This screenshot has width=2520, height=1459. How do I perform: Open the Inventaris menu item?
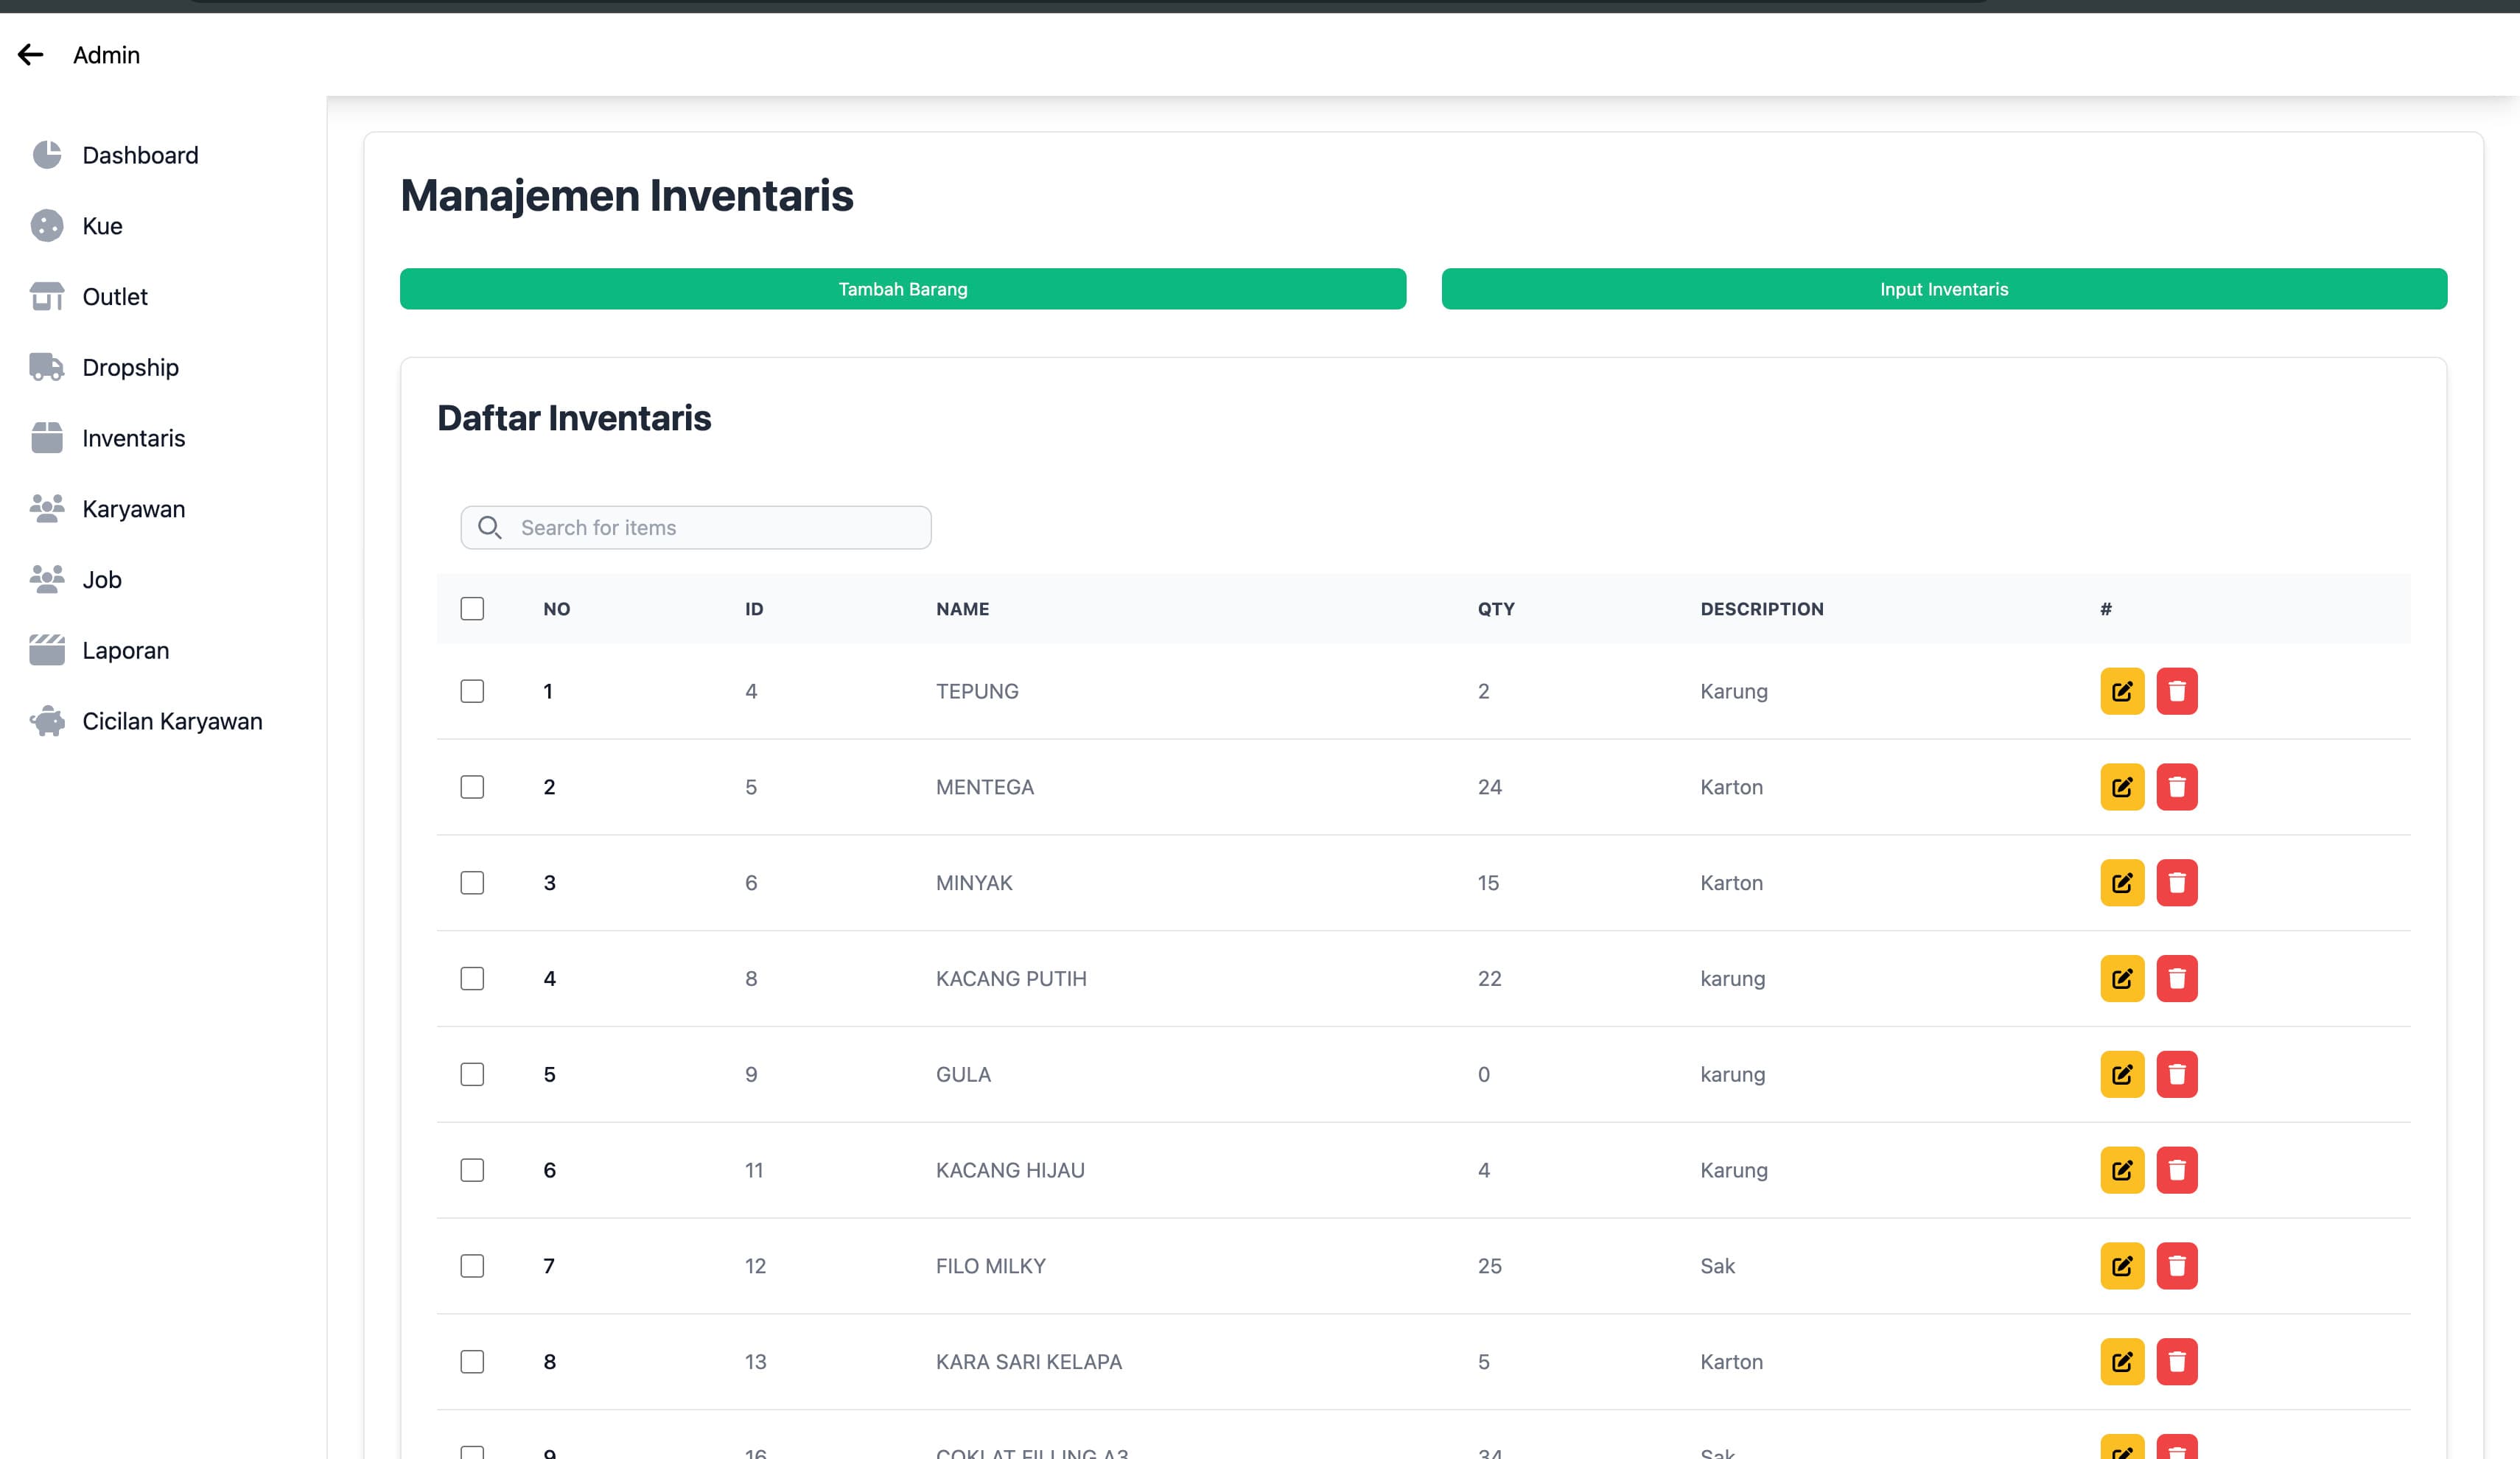pyautogui.click(x=133, y=438)
